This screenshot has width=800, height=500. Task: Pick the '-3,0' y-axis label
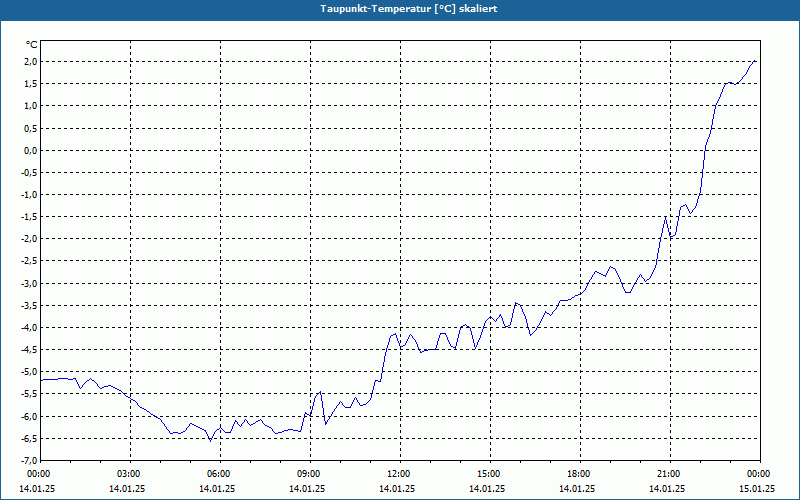pos(29,283)
